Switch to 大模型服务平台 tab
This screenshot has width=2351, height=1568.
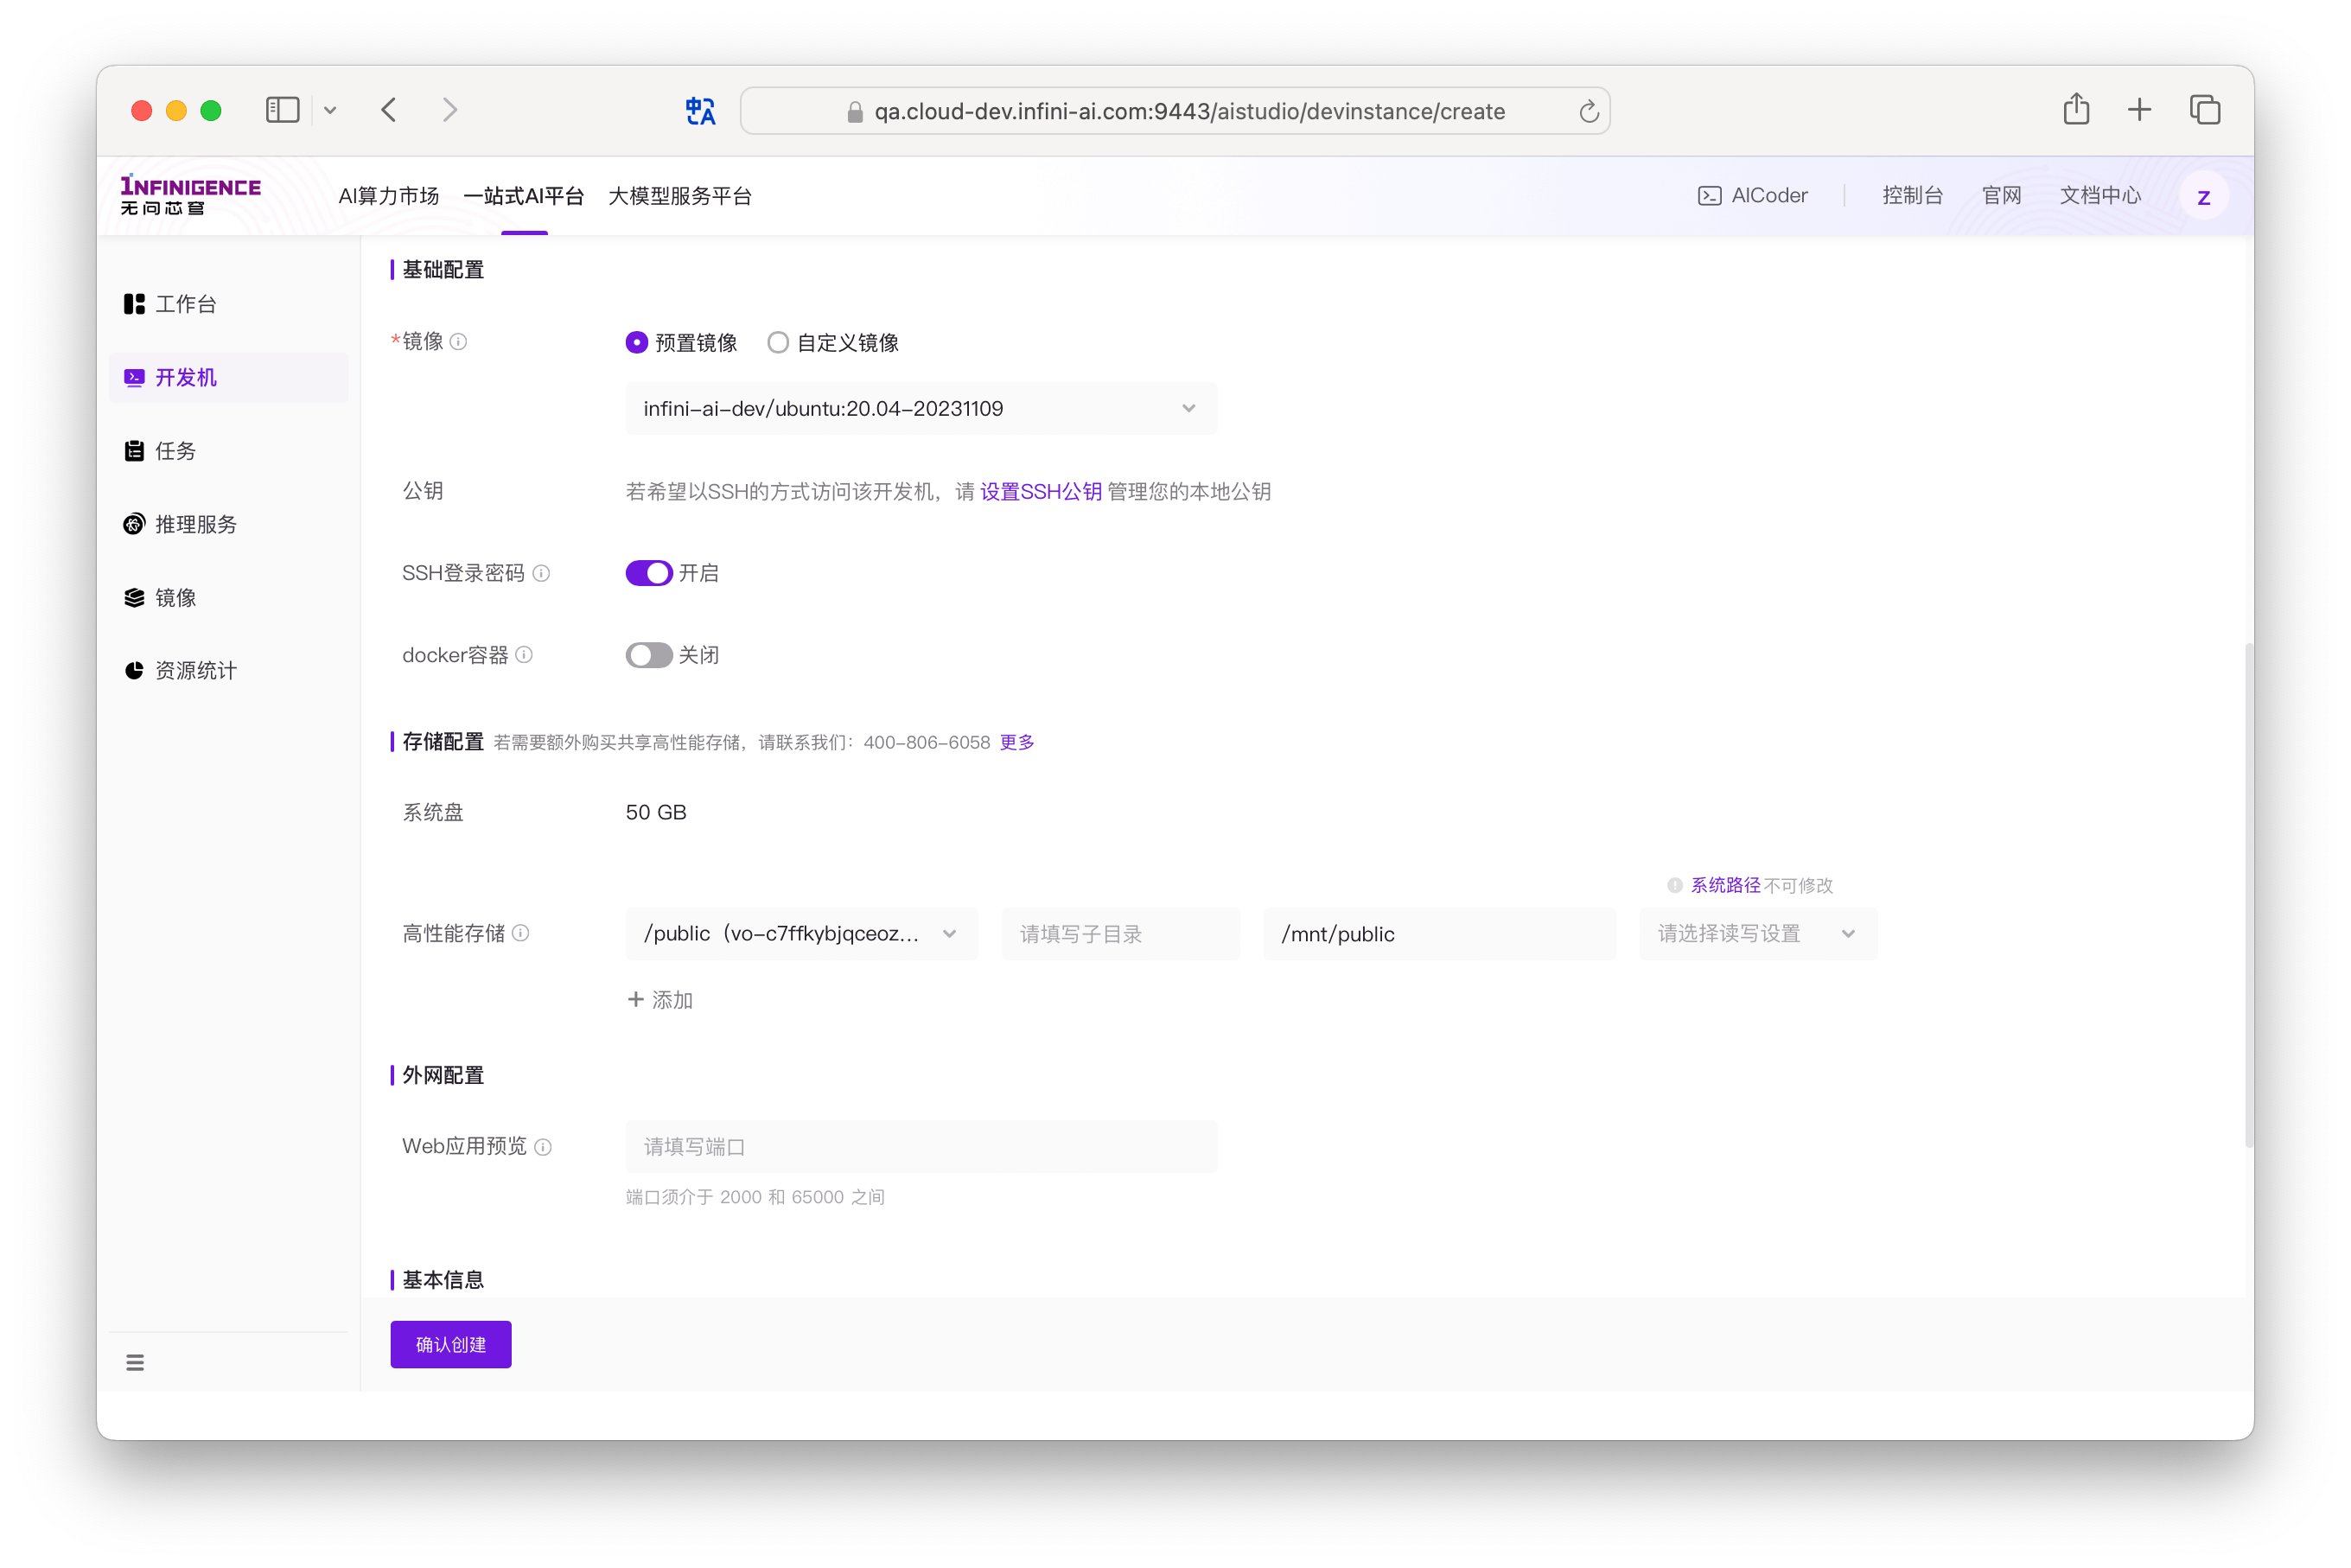[x=680, y=196]
